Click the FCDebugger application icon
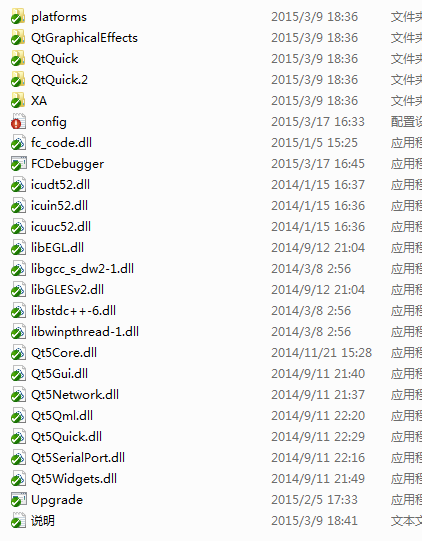Viewport: 422px width, 541px height. [x=18, y=164]
